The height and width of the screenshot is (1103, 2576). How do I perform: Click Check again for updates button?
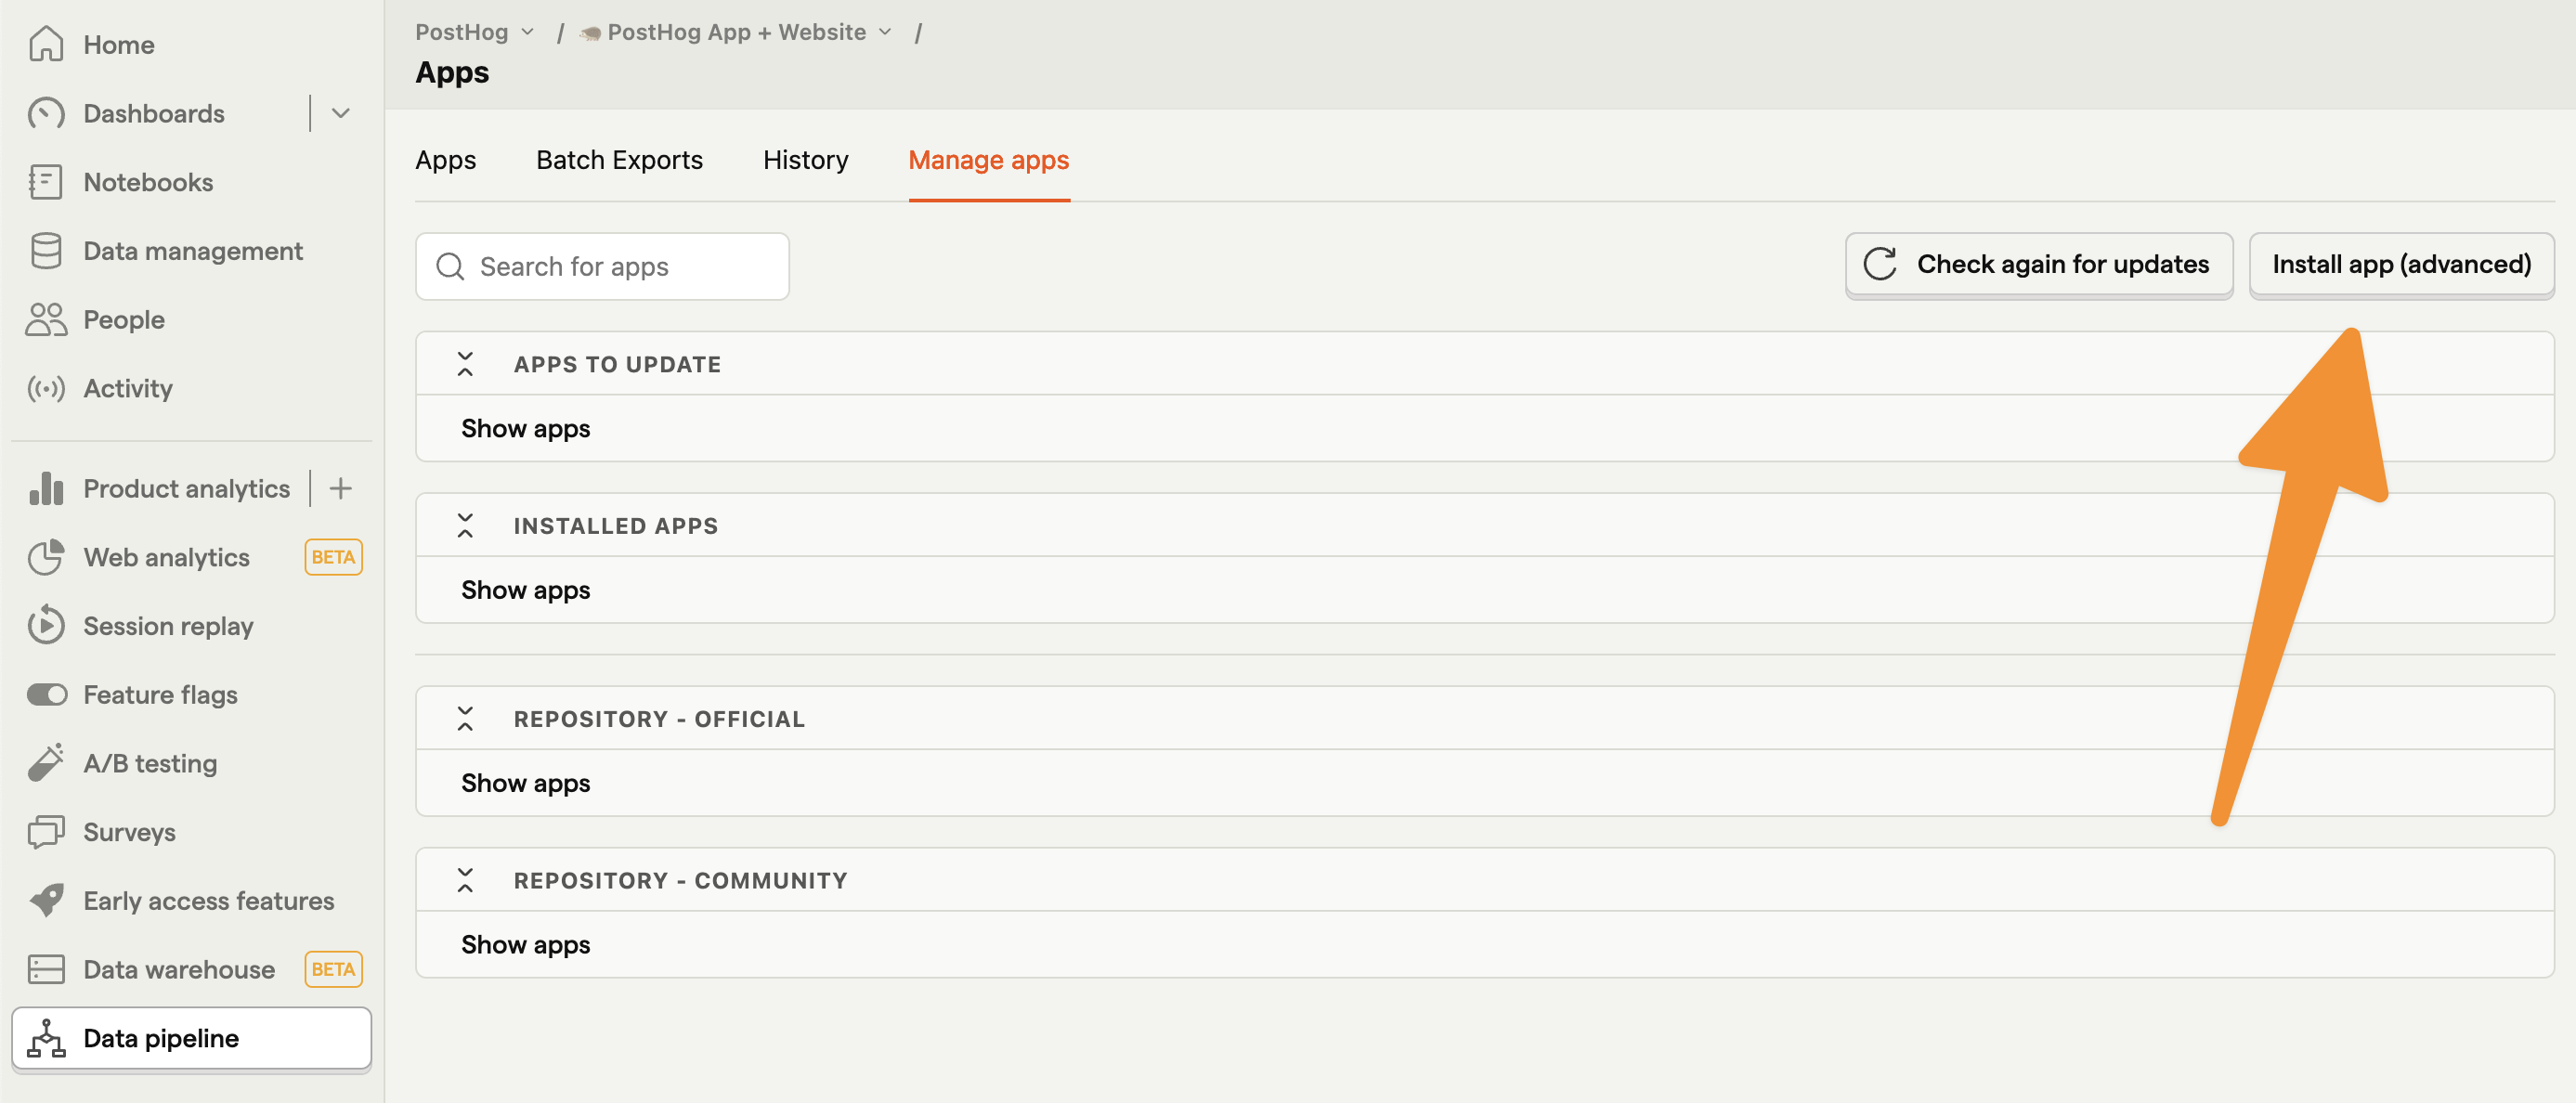pyautogui.click(x=2036, y=263)
